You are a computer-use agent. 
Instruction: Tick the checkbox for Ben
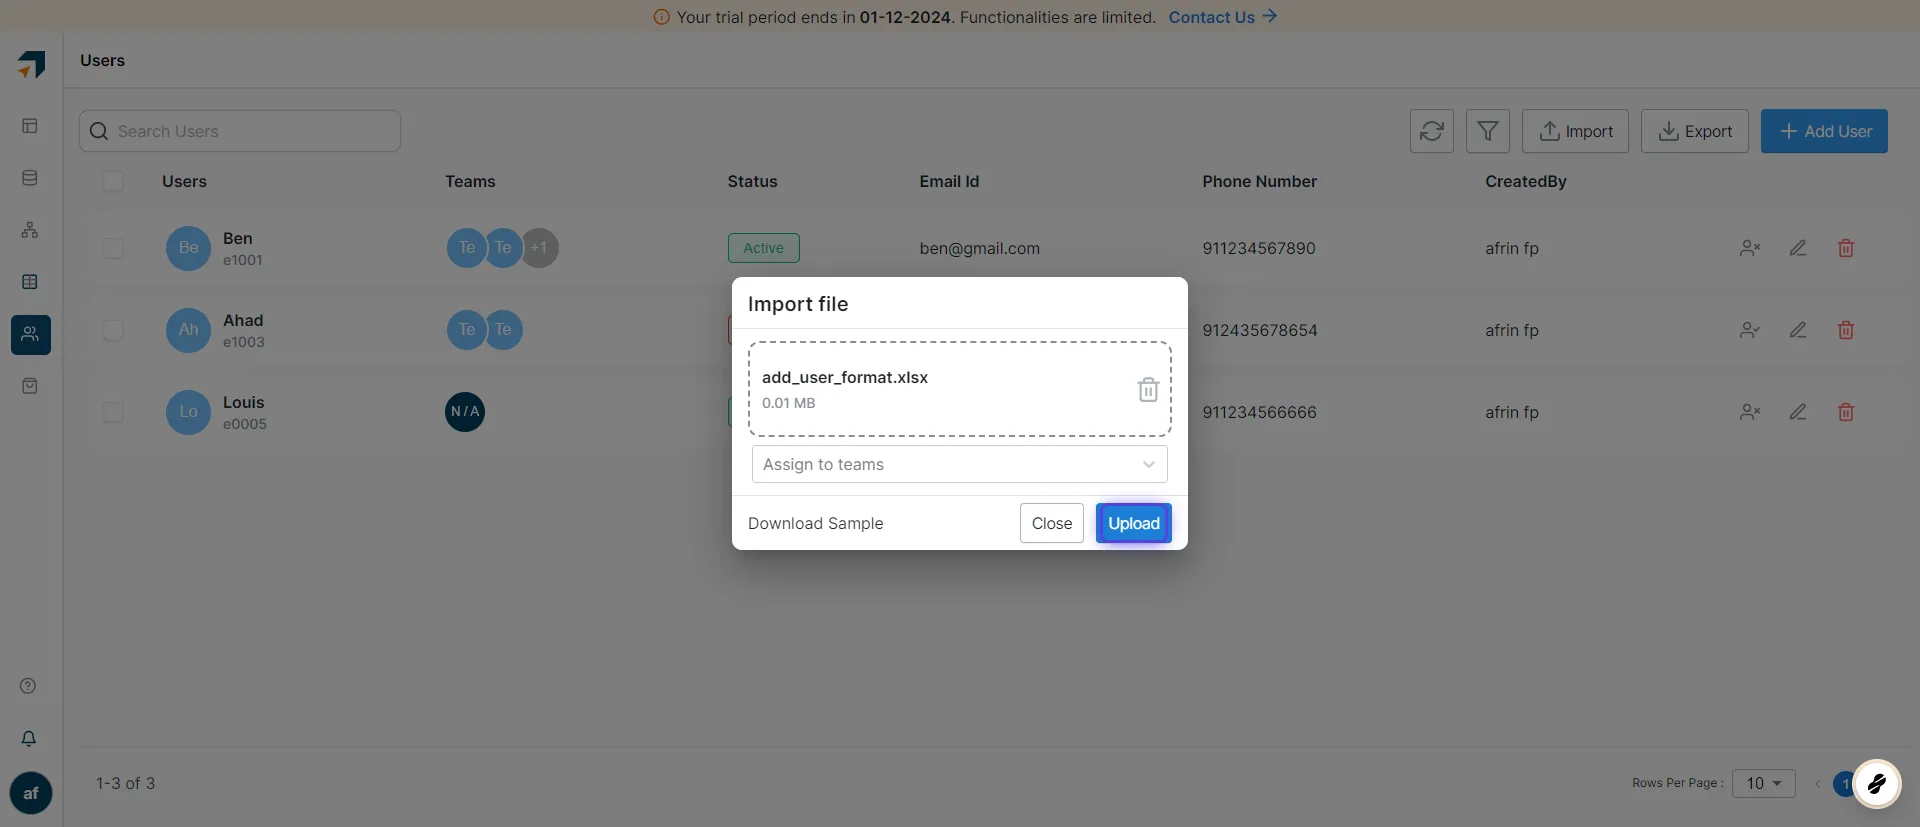point(113,248)
